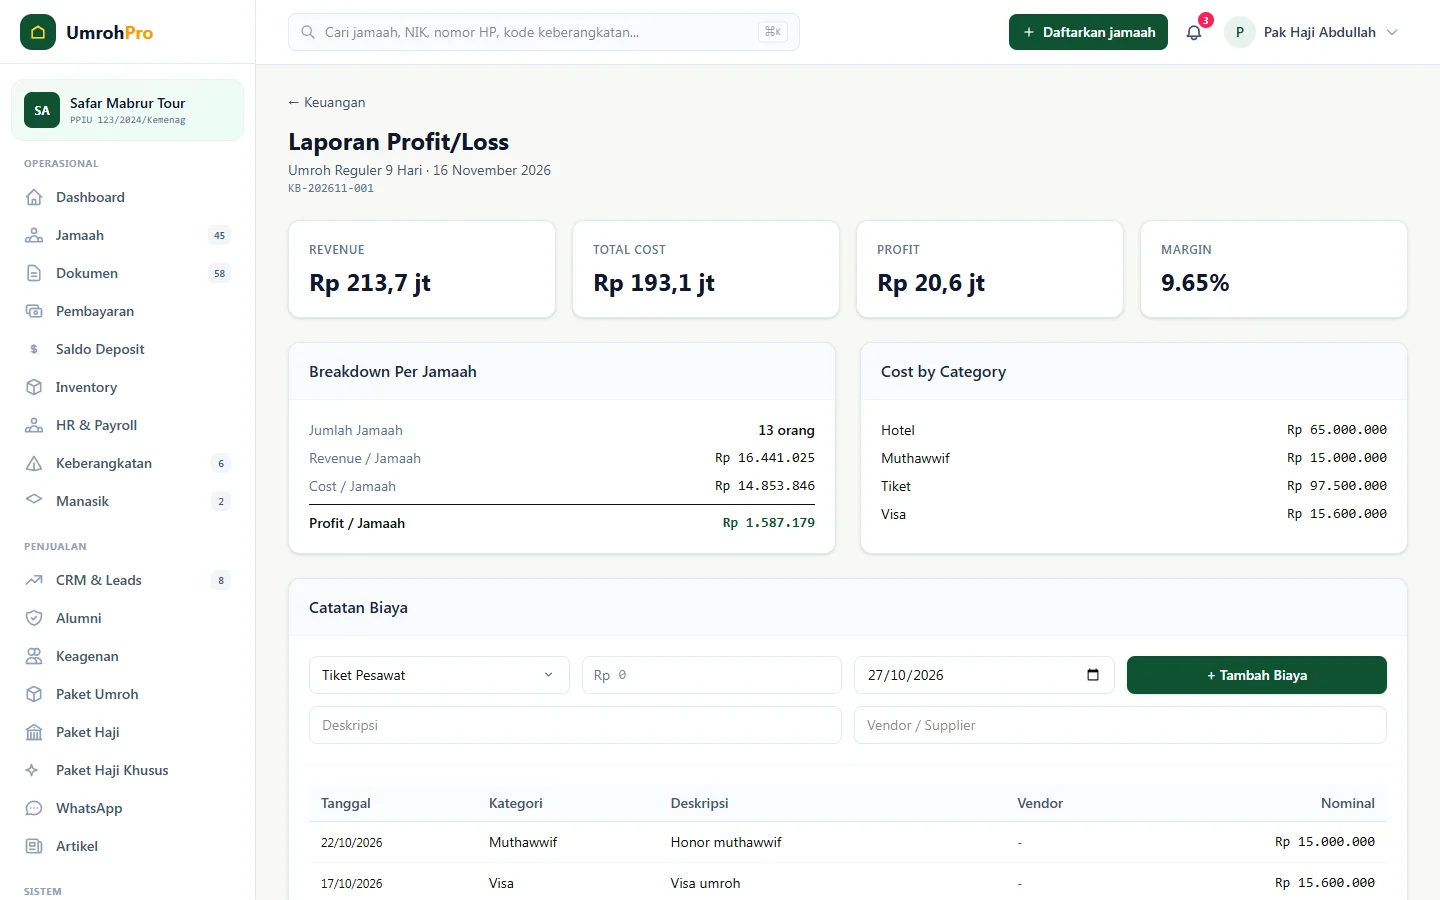This screenshot has height=900, width=1440.
Task: Click the Nominal column header
Action: [x=1348, y=803]
